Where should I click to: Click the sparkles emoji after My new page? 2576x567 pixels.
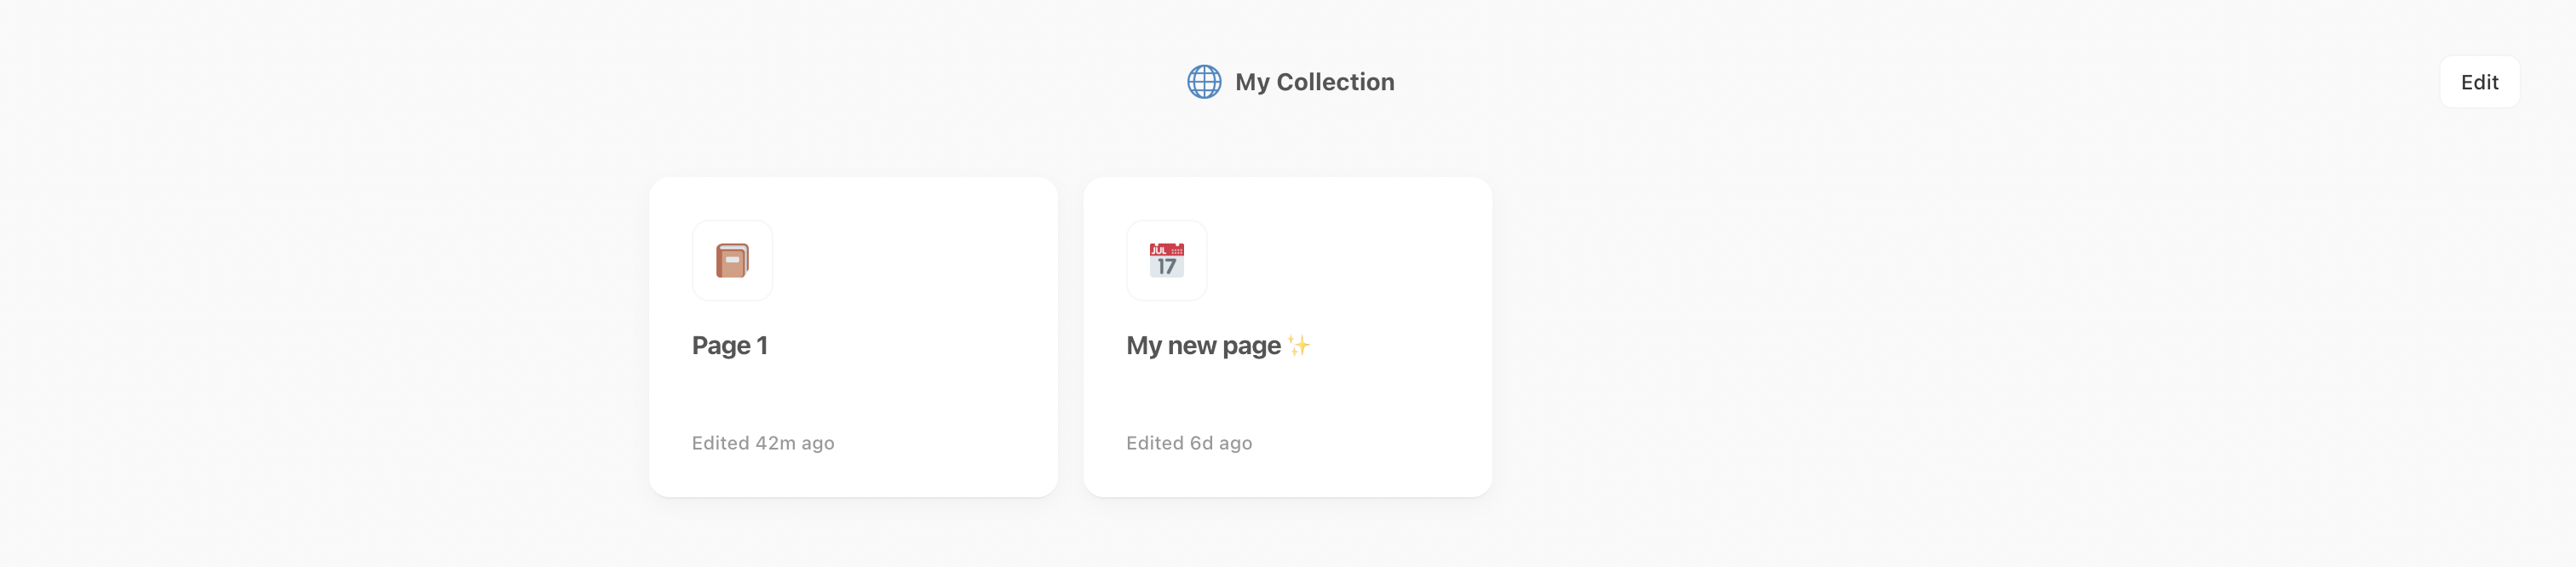pos(1299,346)
